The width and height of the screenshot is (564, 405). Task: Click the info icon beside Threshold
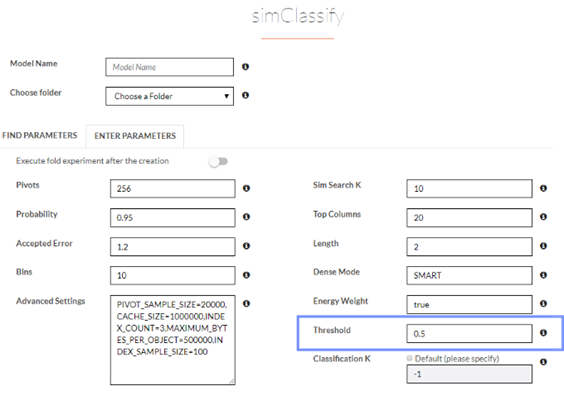pos(543,333)
